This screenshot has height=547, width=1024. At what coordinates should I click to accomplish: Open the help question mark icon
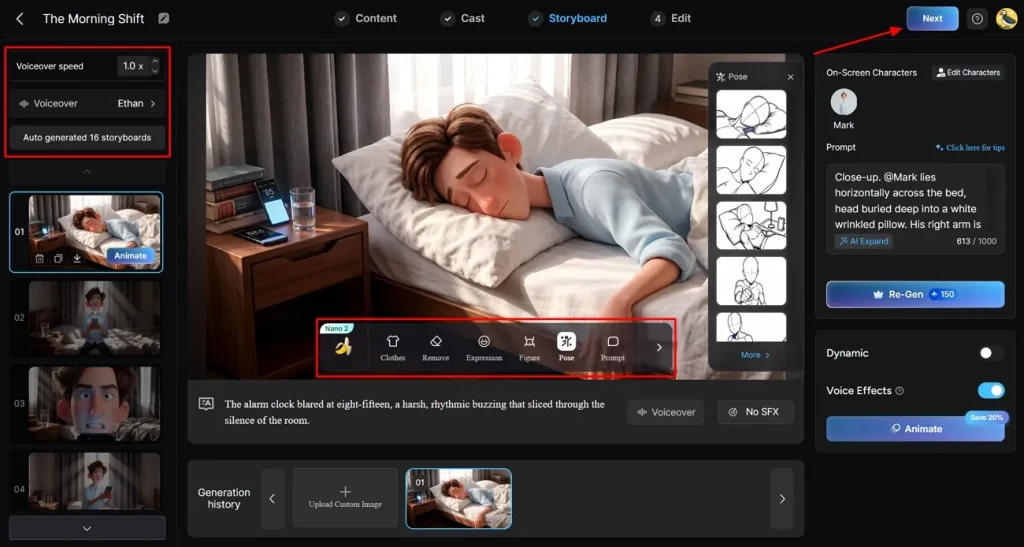pos(977,18)
